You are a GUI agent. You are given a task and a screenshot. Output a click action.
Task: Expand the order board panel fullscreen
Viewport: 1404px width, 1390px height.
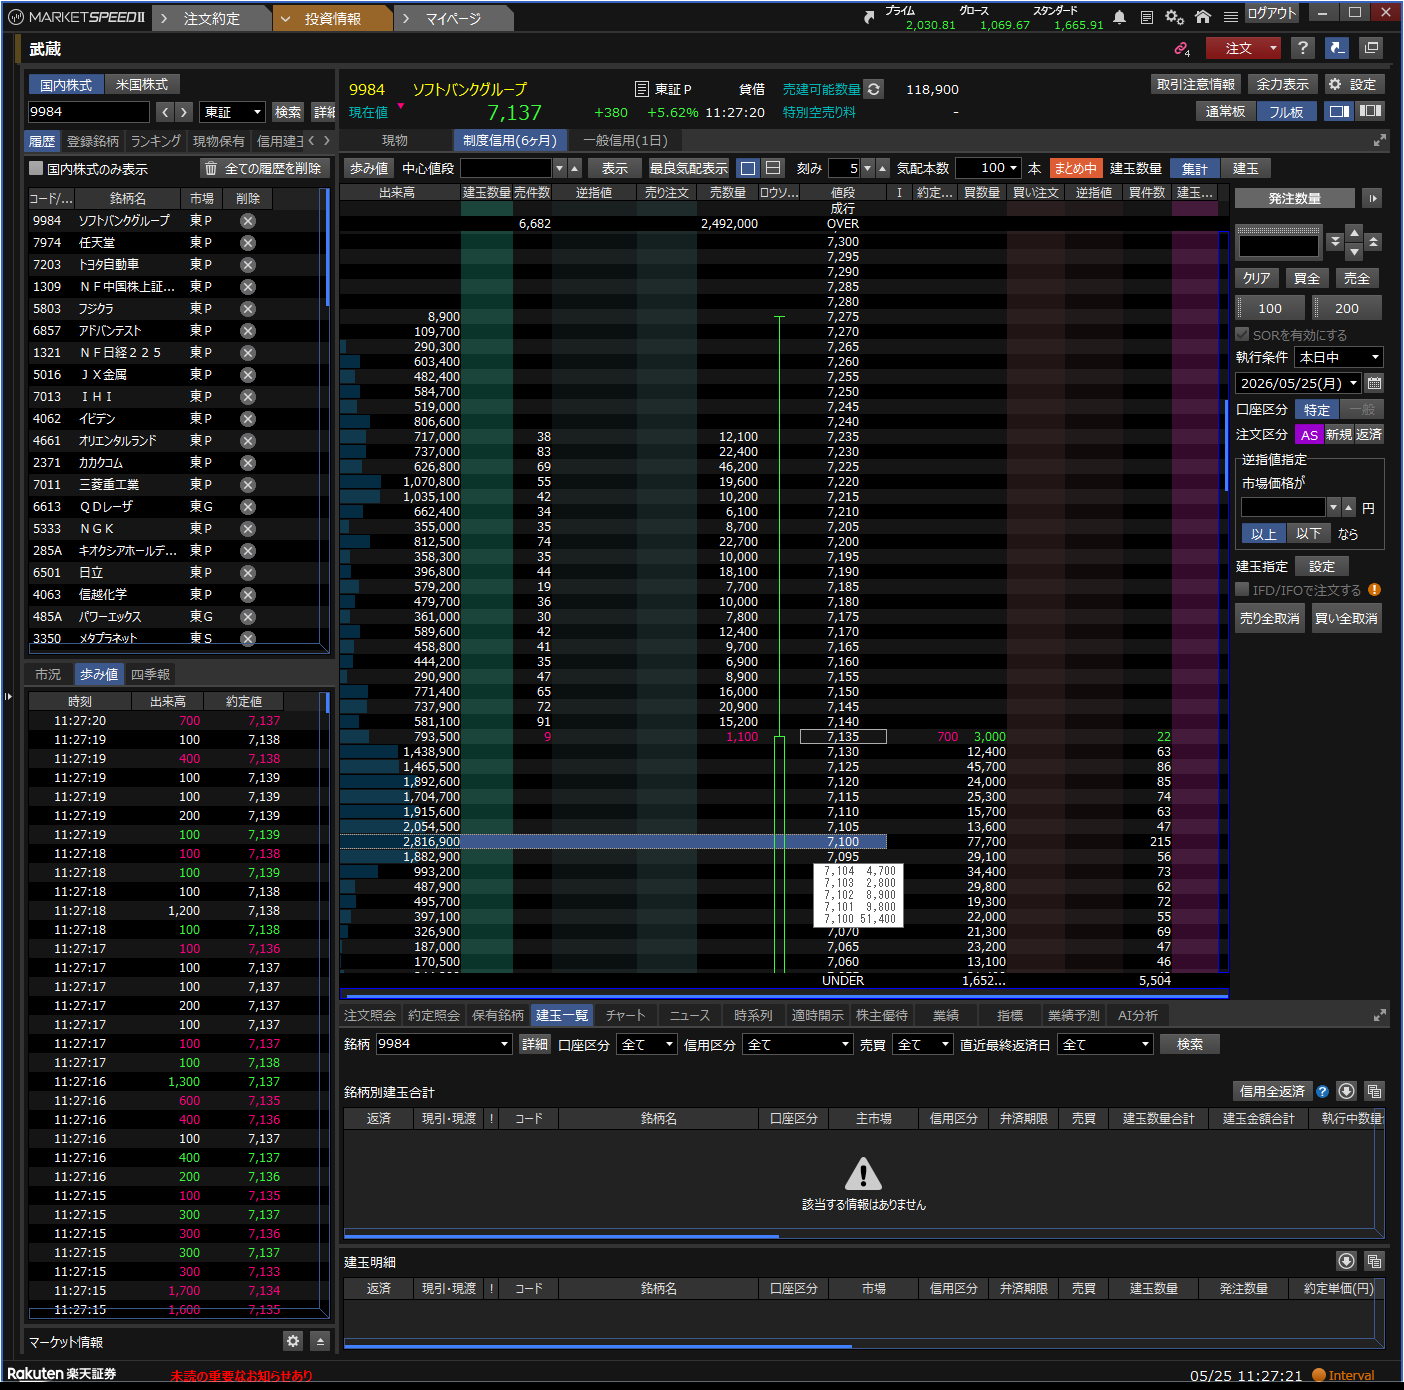coord(1380,141)
